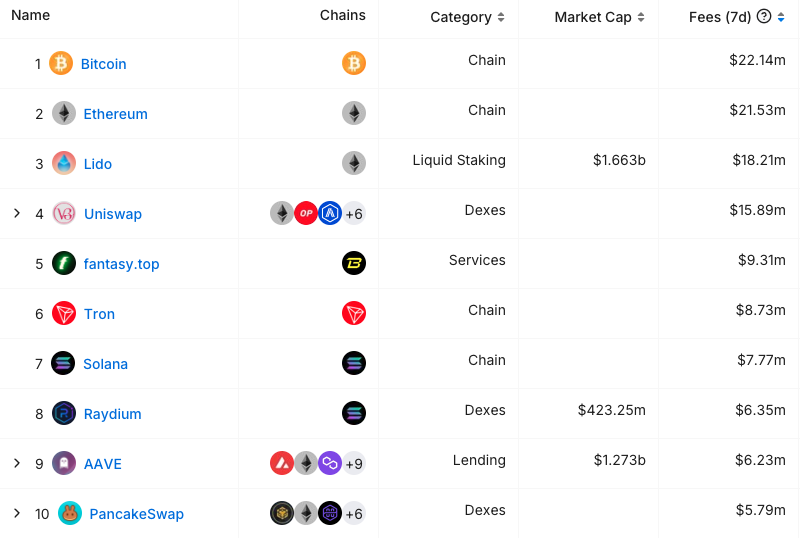Click the help icon next to Fees (7d)

pyautogui.click(x=764, y=17)
